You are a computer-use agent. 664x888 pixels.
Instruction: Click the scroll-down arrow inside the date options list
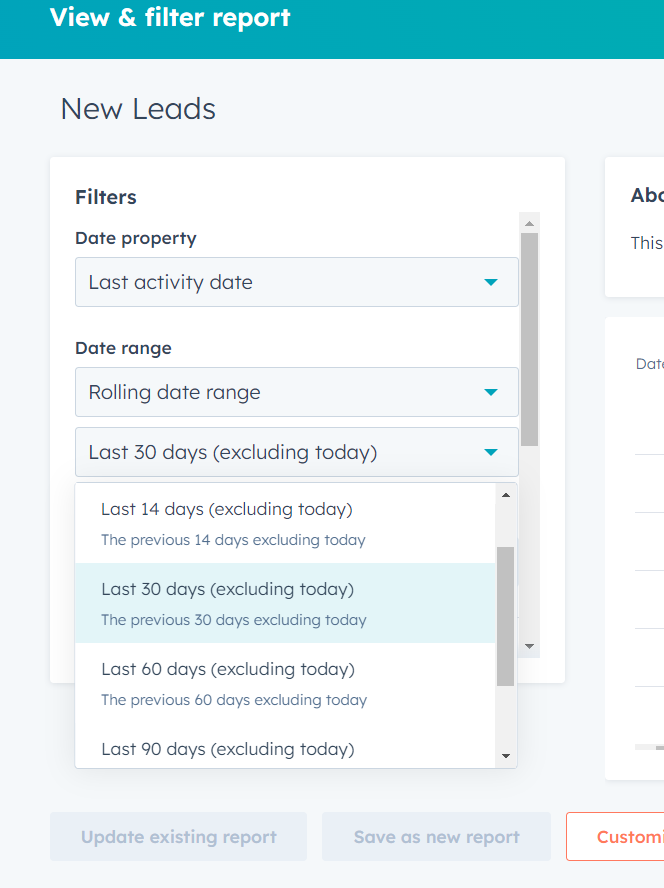[506, 756]
